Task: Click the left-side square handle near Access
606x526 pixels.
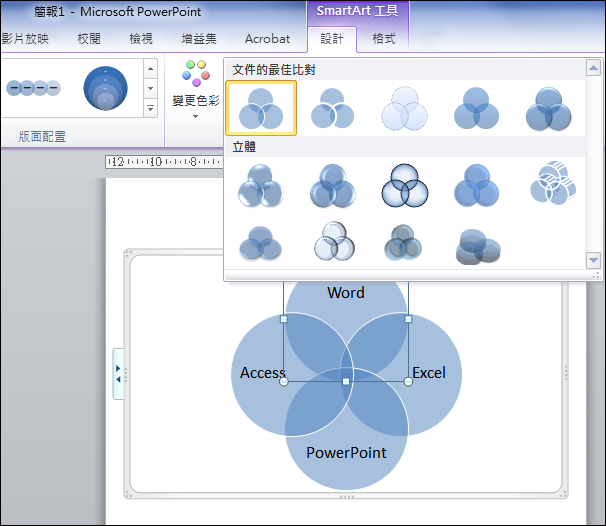Action: tap(284, 319)
